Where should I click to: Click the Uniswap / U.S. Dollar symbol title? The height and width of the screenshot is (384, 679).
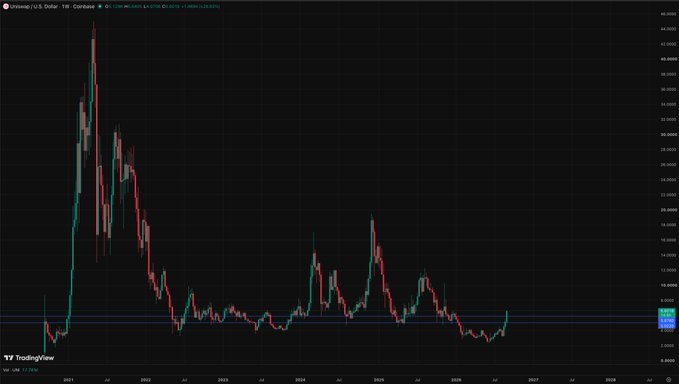tap(52, 6)
